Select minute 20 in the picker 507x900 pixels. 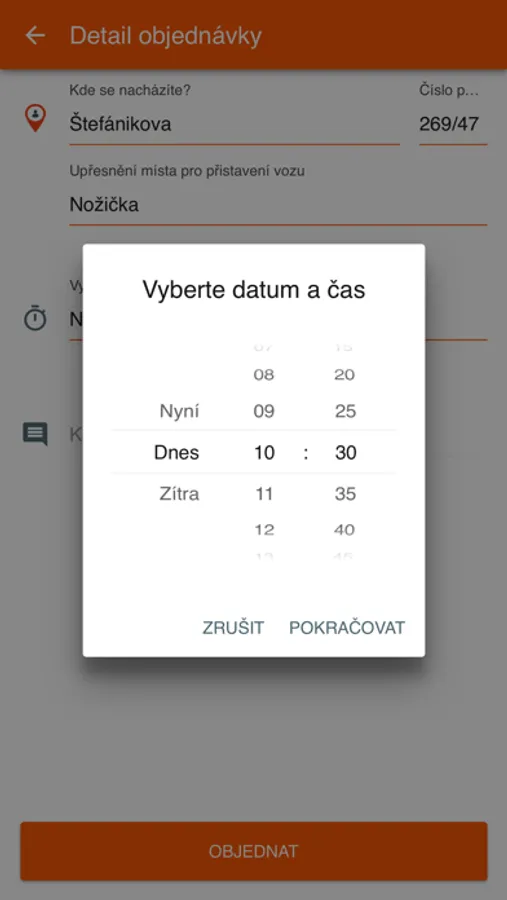pos(345,375)
